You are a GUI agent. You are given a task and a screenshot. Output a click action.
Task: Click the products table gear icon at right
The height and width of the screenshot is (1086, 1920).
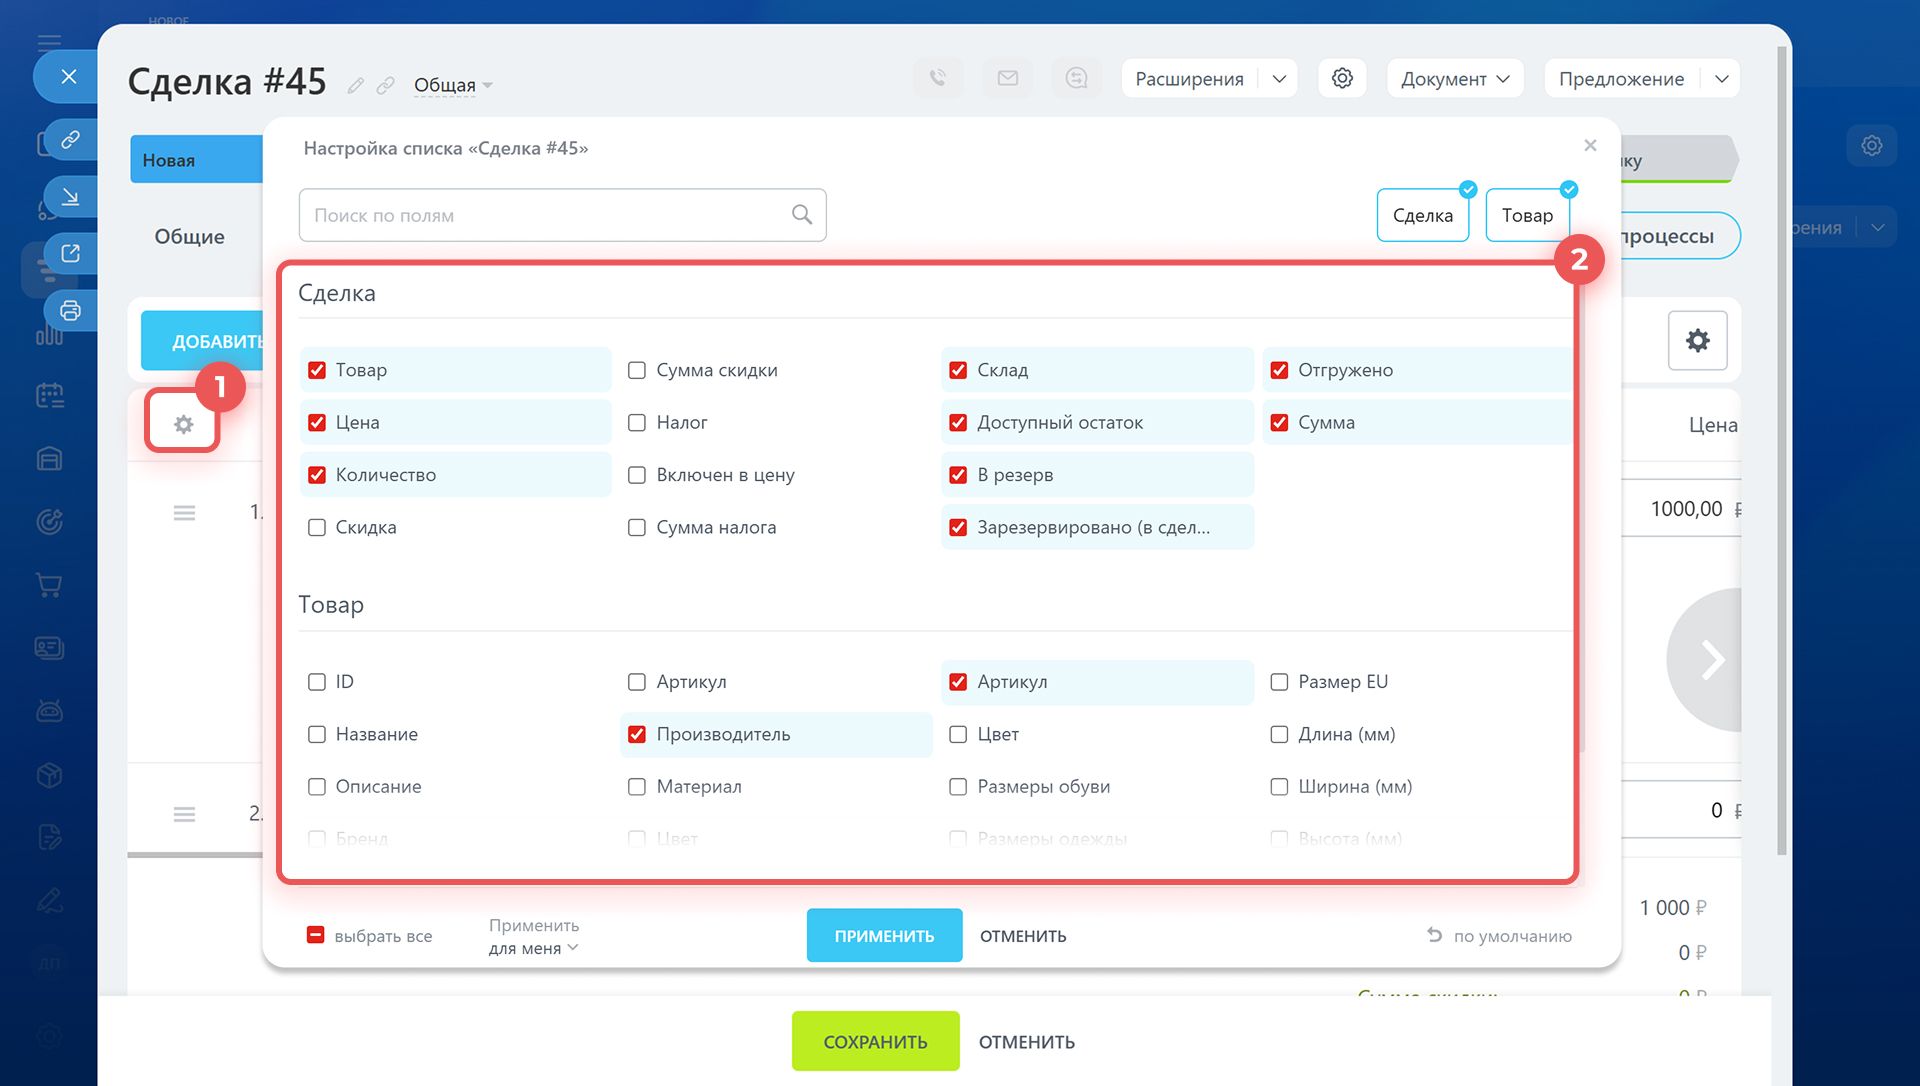[1697, 340]
